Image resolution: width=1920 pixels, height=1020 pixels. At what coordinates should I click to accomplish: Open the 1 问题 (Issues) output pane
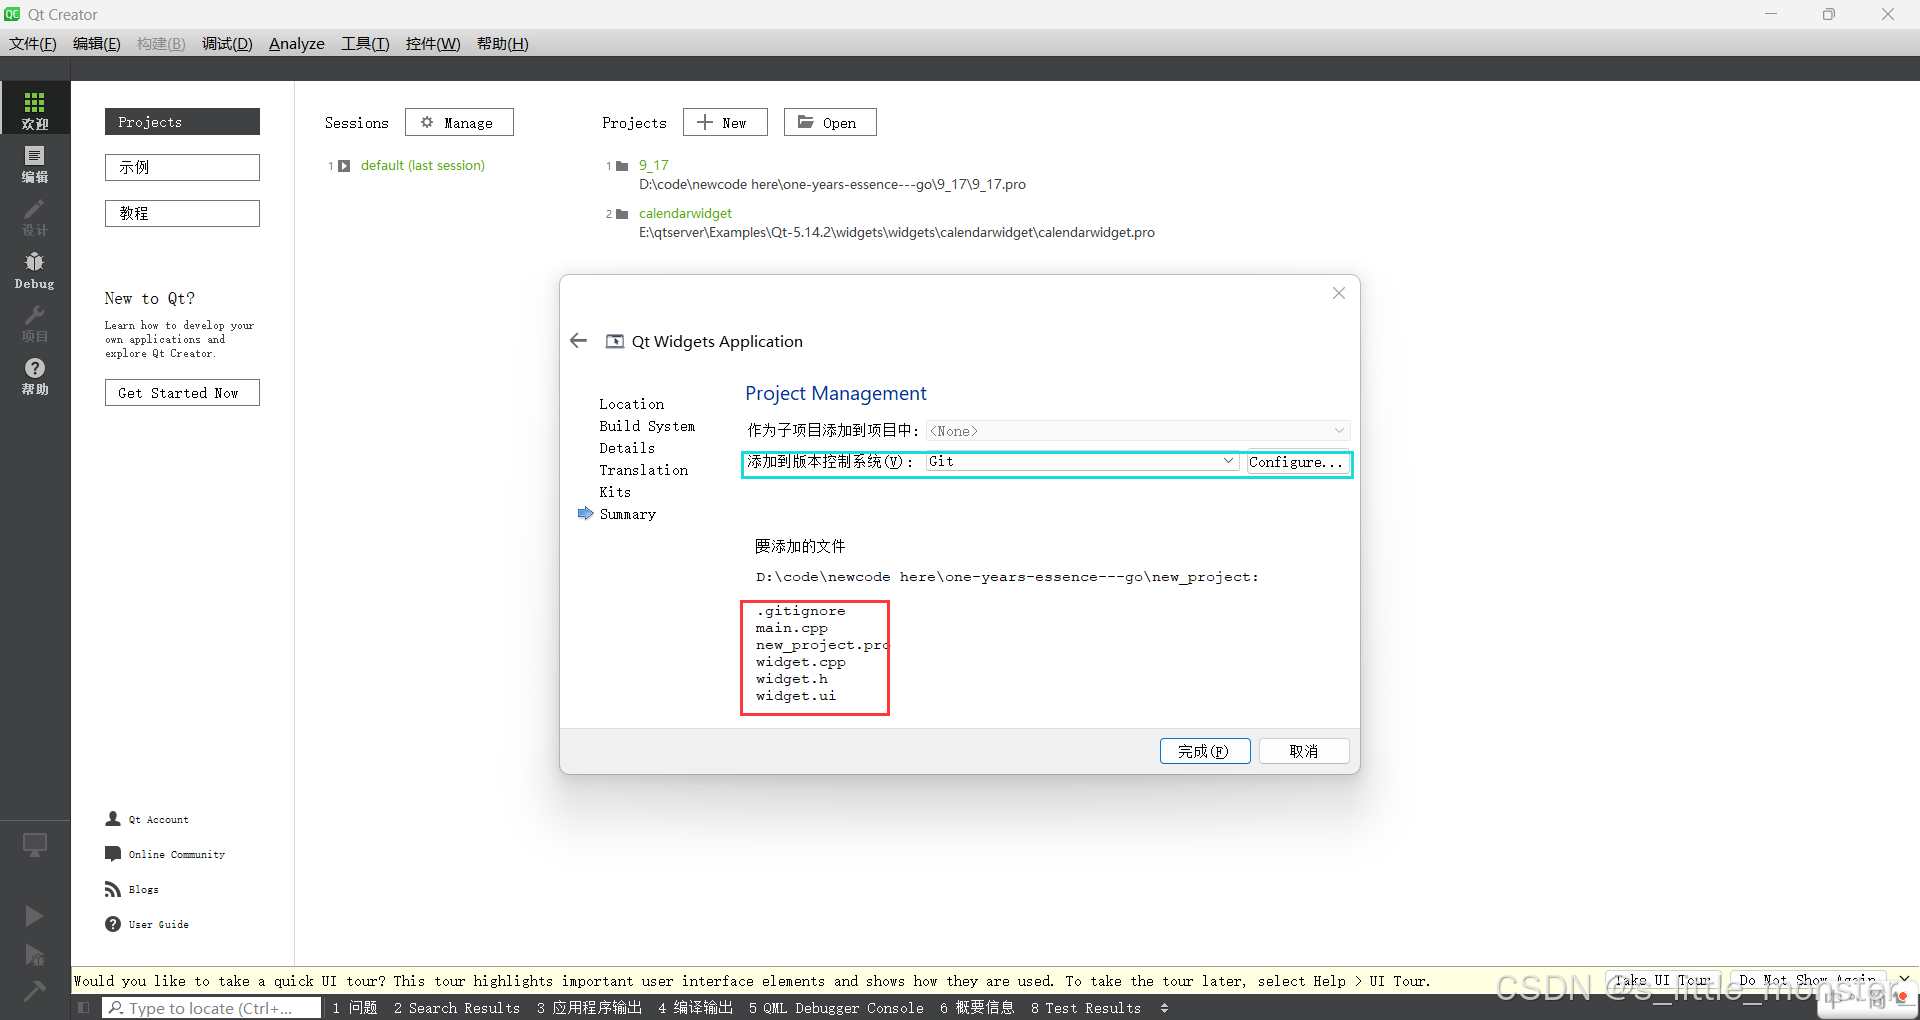click(x=355, y=1008)
